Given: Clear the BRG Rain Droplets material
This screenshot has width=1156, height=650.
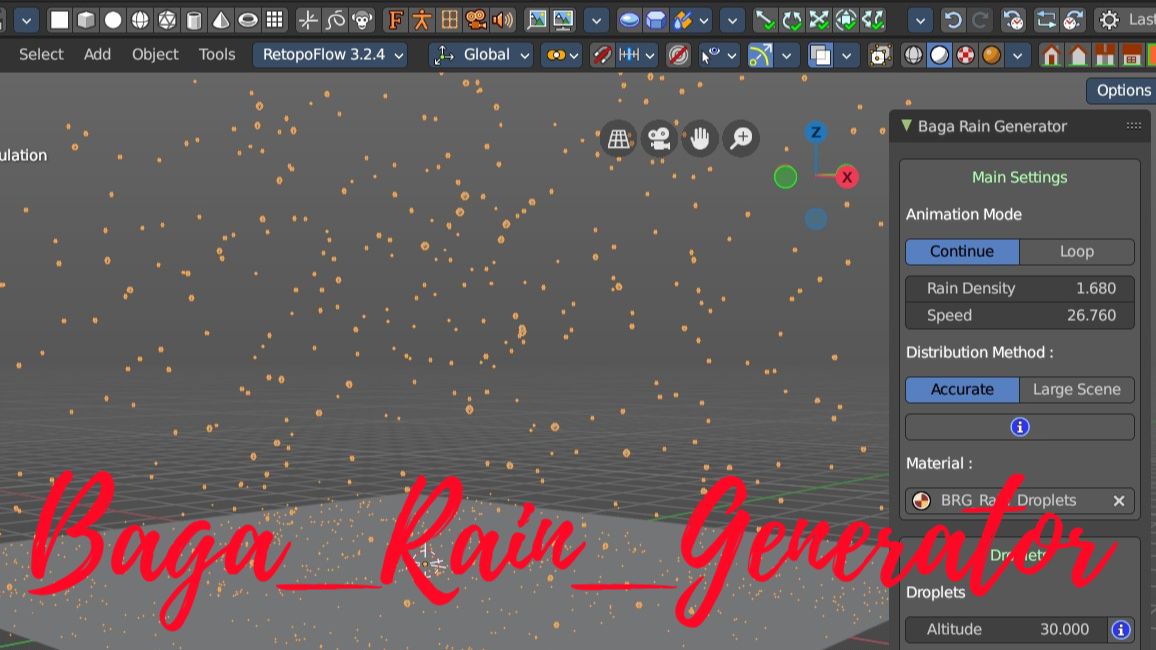Looking at the screenshot, I should [x=1119, y=500].
